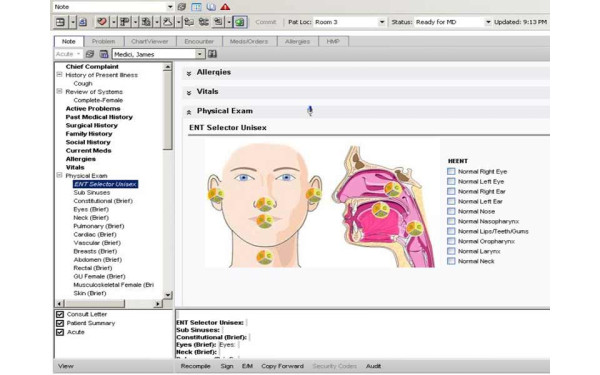This screenshot has height=375, width=600.
Task: Switch to the ChartViewer tab
Action: pyautogui.click(x=150, y=41)
